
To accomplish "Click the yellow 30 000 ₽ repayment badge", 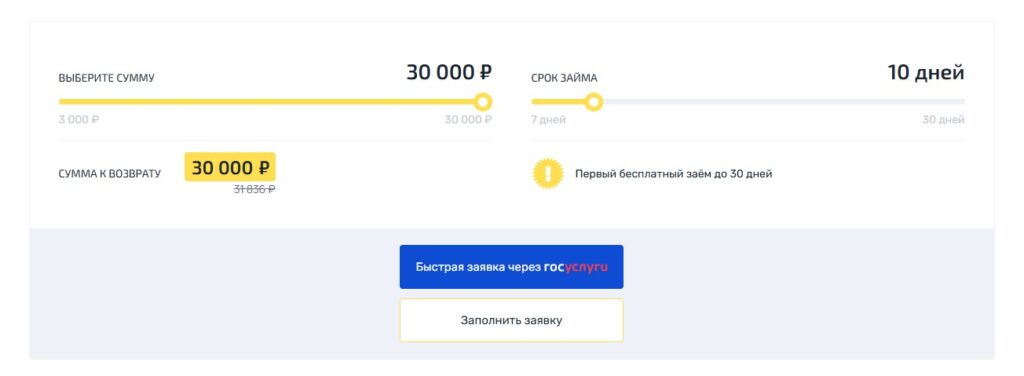I will [230, 167].
